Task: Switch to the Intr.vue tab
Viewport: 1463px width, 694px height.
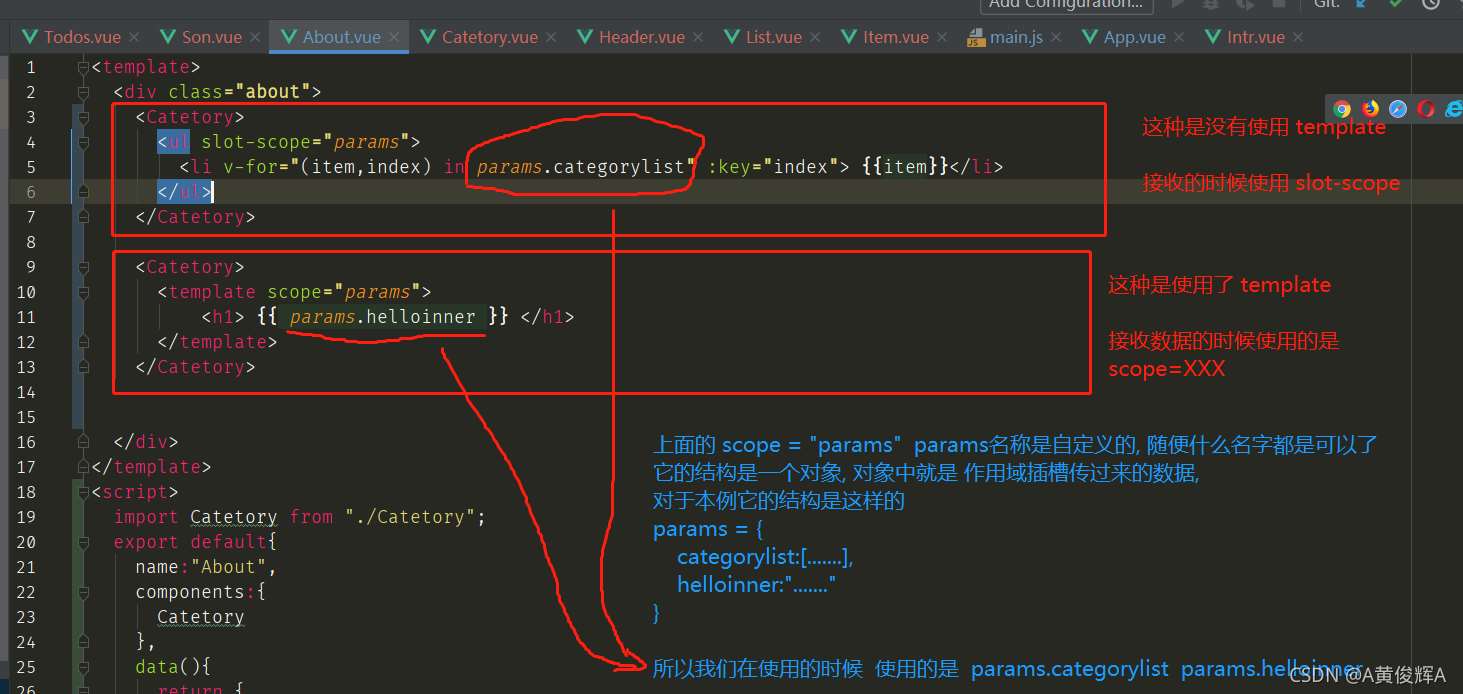Action: click(1256, 37)
